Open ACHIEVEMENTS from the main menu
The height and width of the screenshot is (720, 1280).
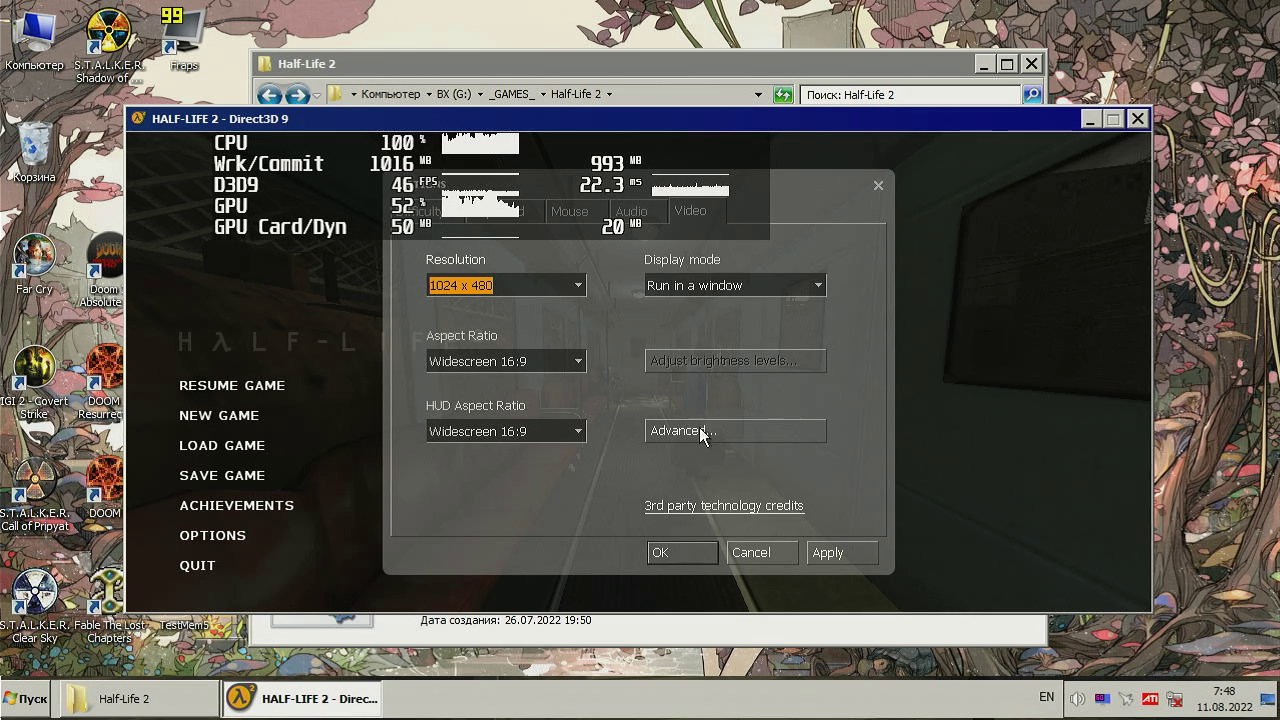(237, 506)
